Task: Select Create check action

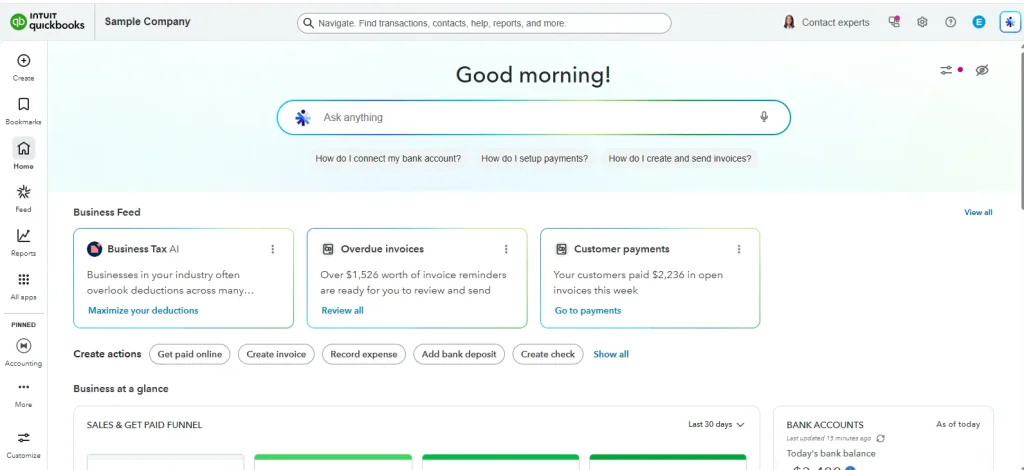Action: click(x=548, y=354)
